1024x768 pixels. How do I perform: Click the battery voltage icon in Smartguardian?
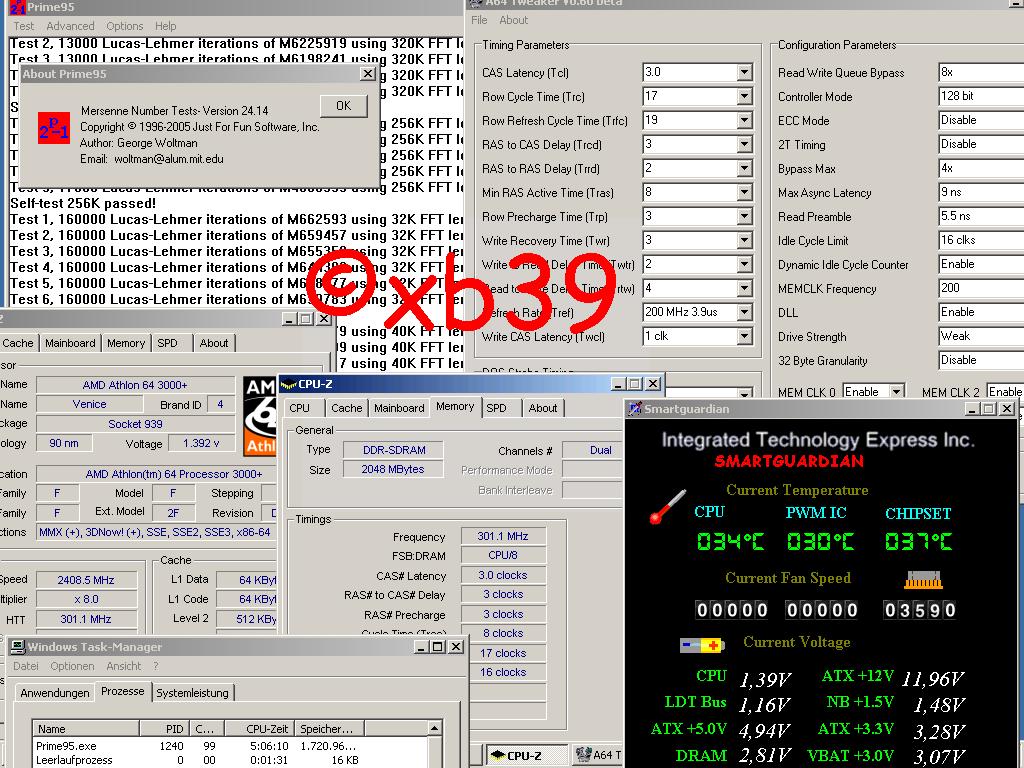tap(702, 645)
